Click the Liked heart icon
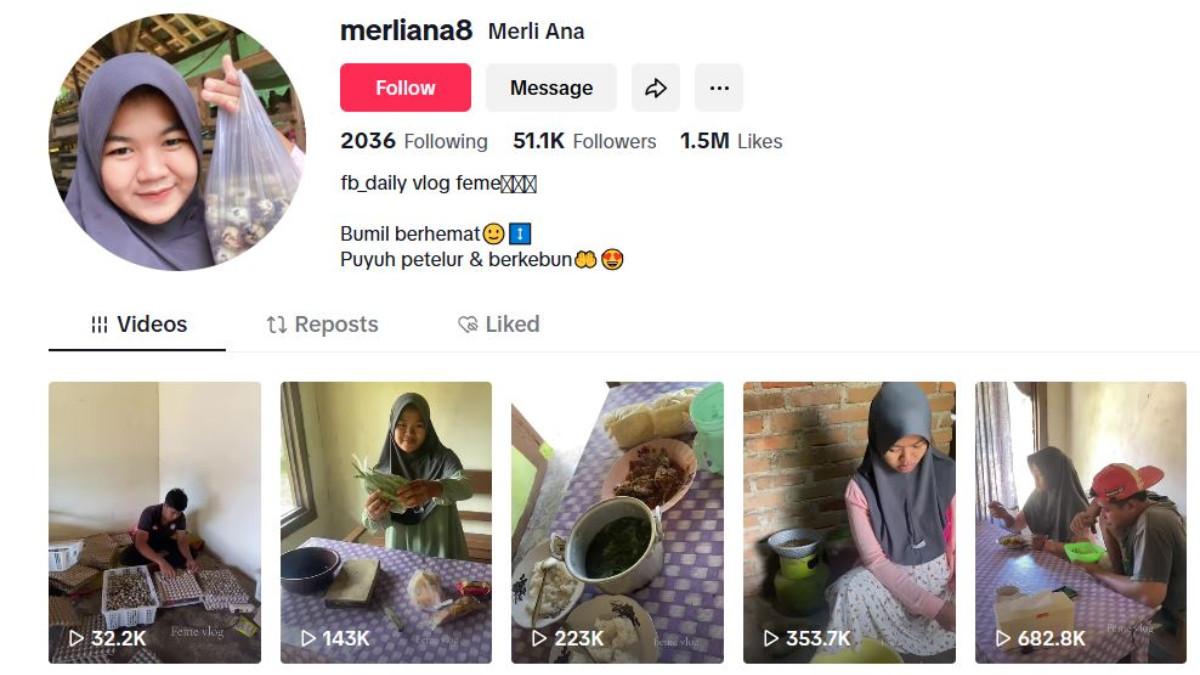1200x675 pixels. click(x=467, y=325)
